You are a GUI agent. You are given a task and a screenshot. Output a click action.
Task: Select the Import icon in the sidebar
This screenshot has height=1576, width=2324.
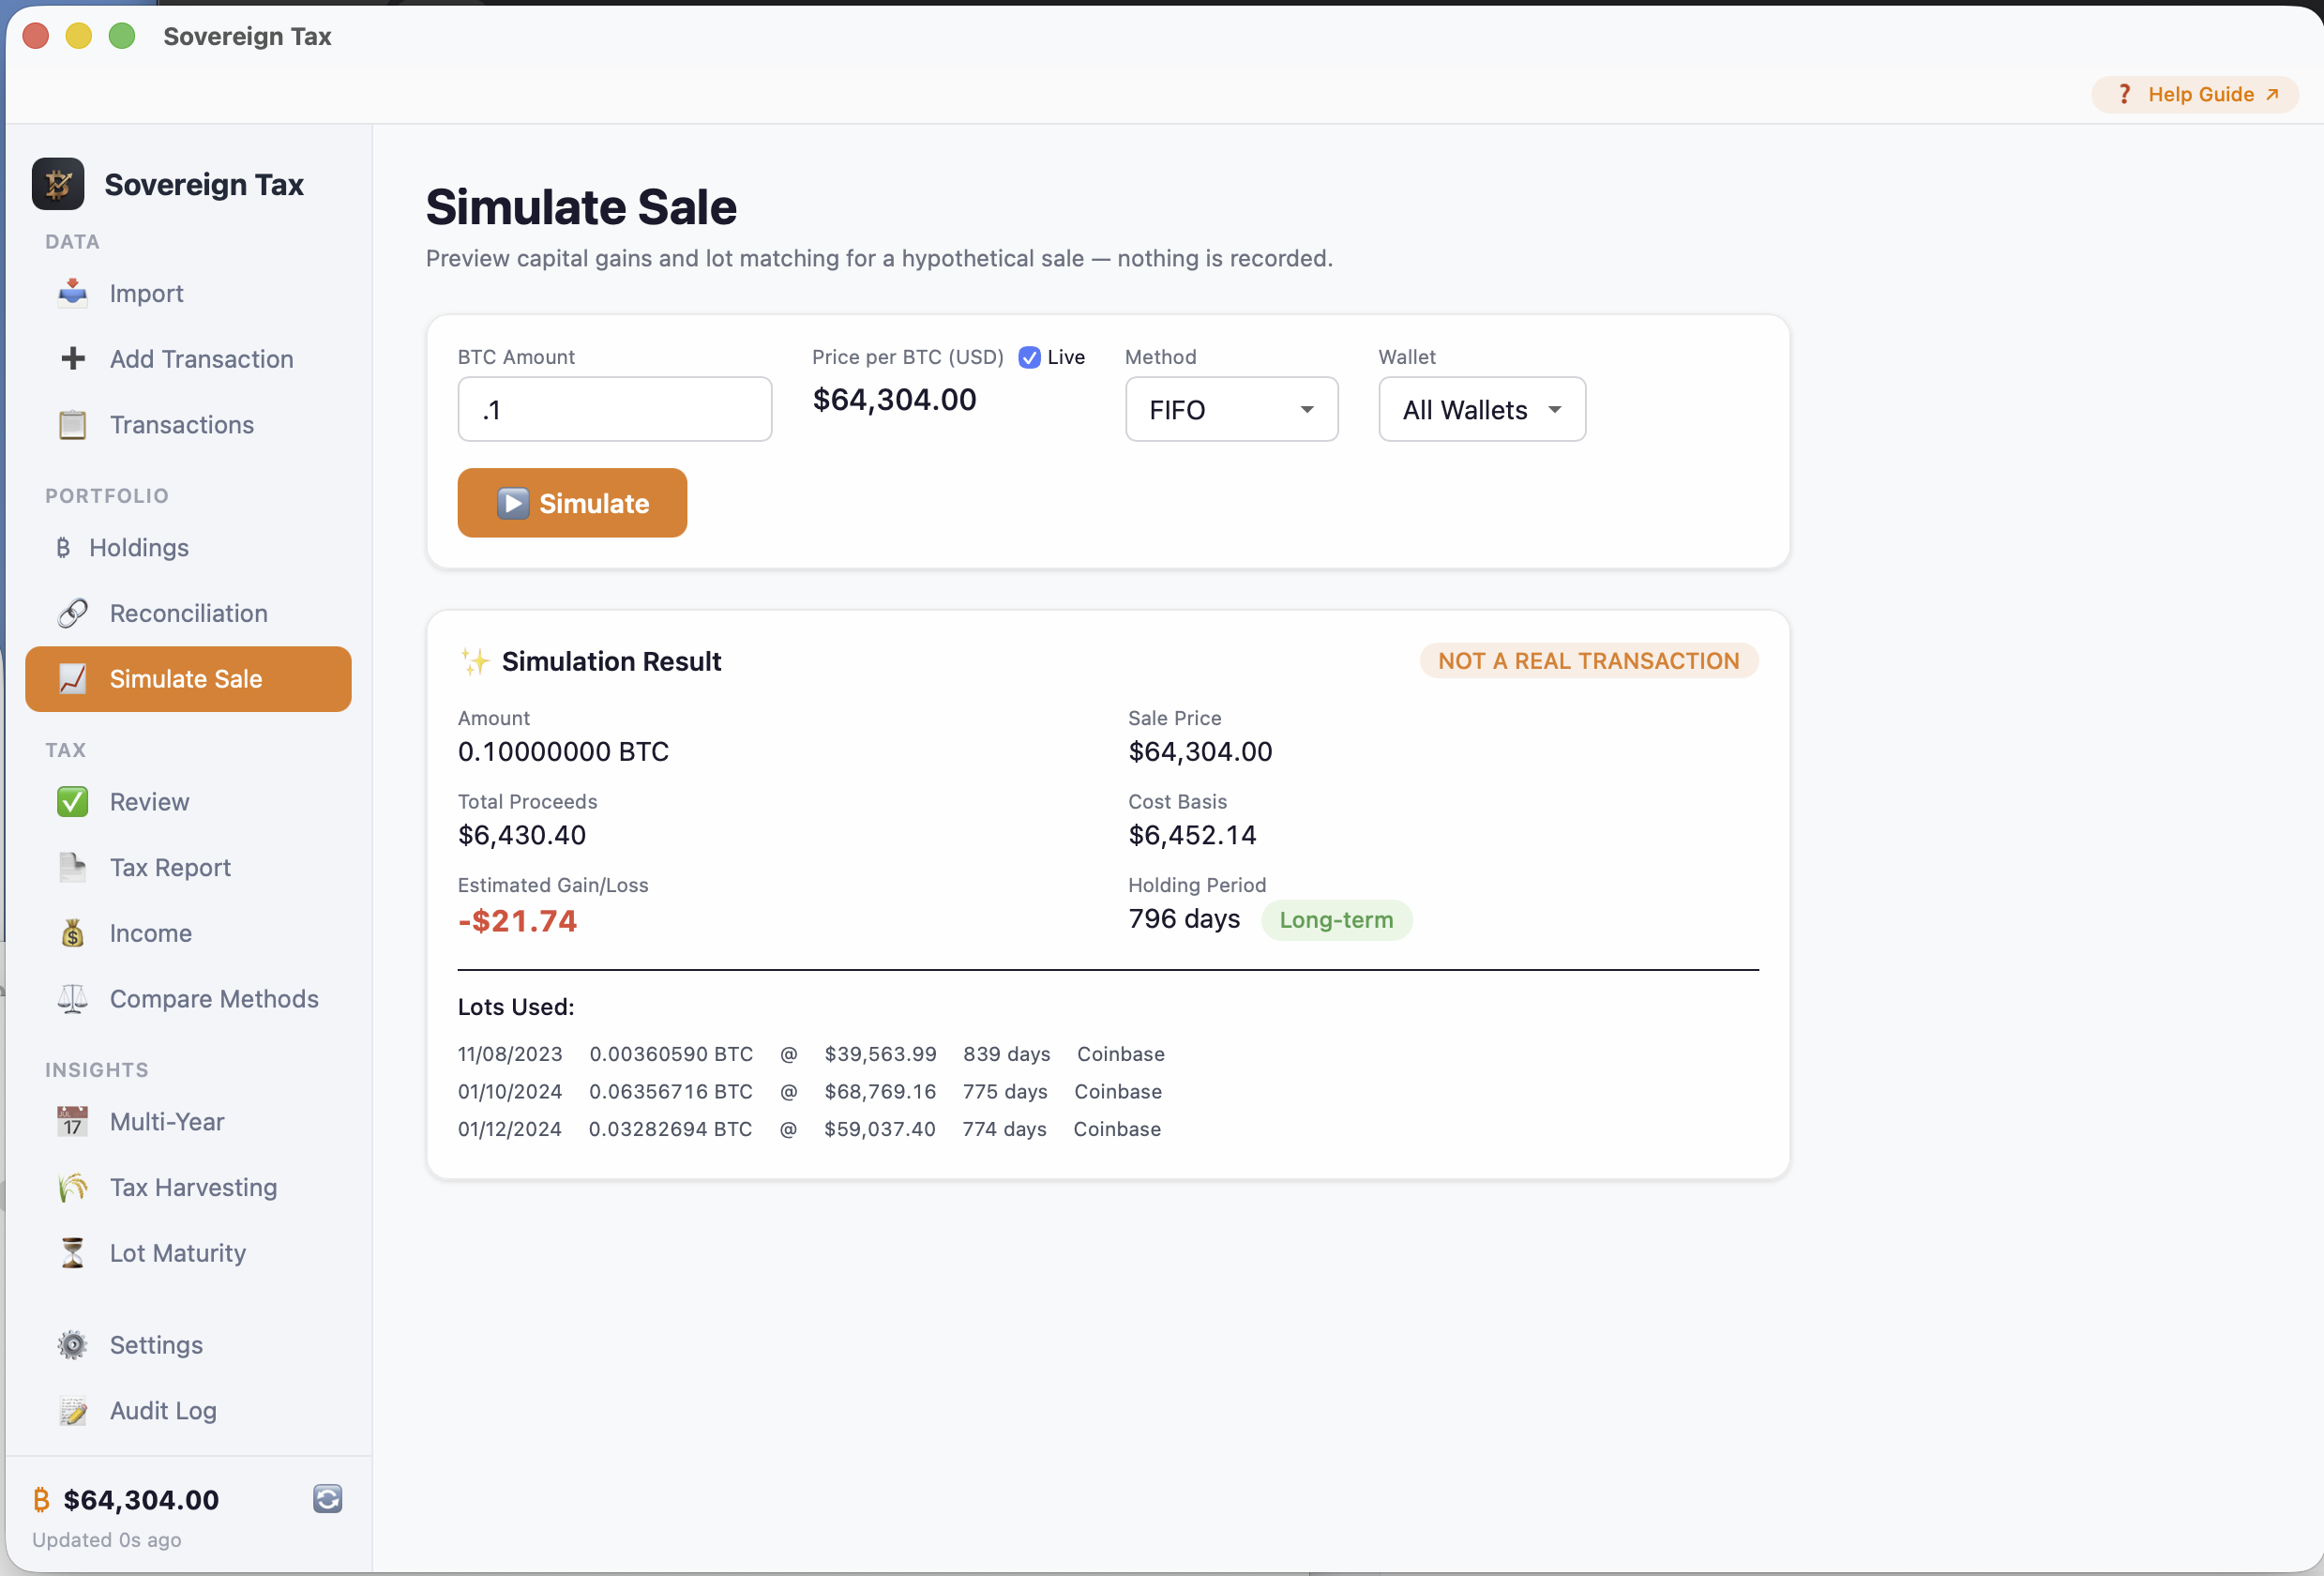[72, 293]
